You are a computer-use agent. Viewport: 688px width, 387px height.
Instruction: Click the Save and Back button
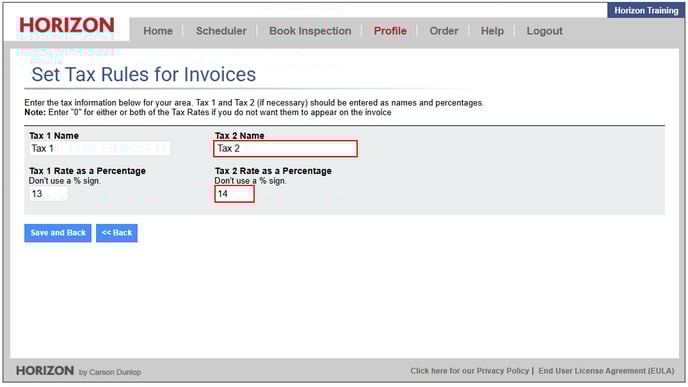[x=57, y=233]
